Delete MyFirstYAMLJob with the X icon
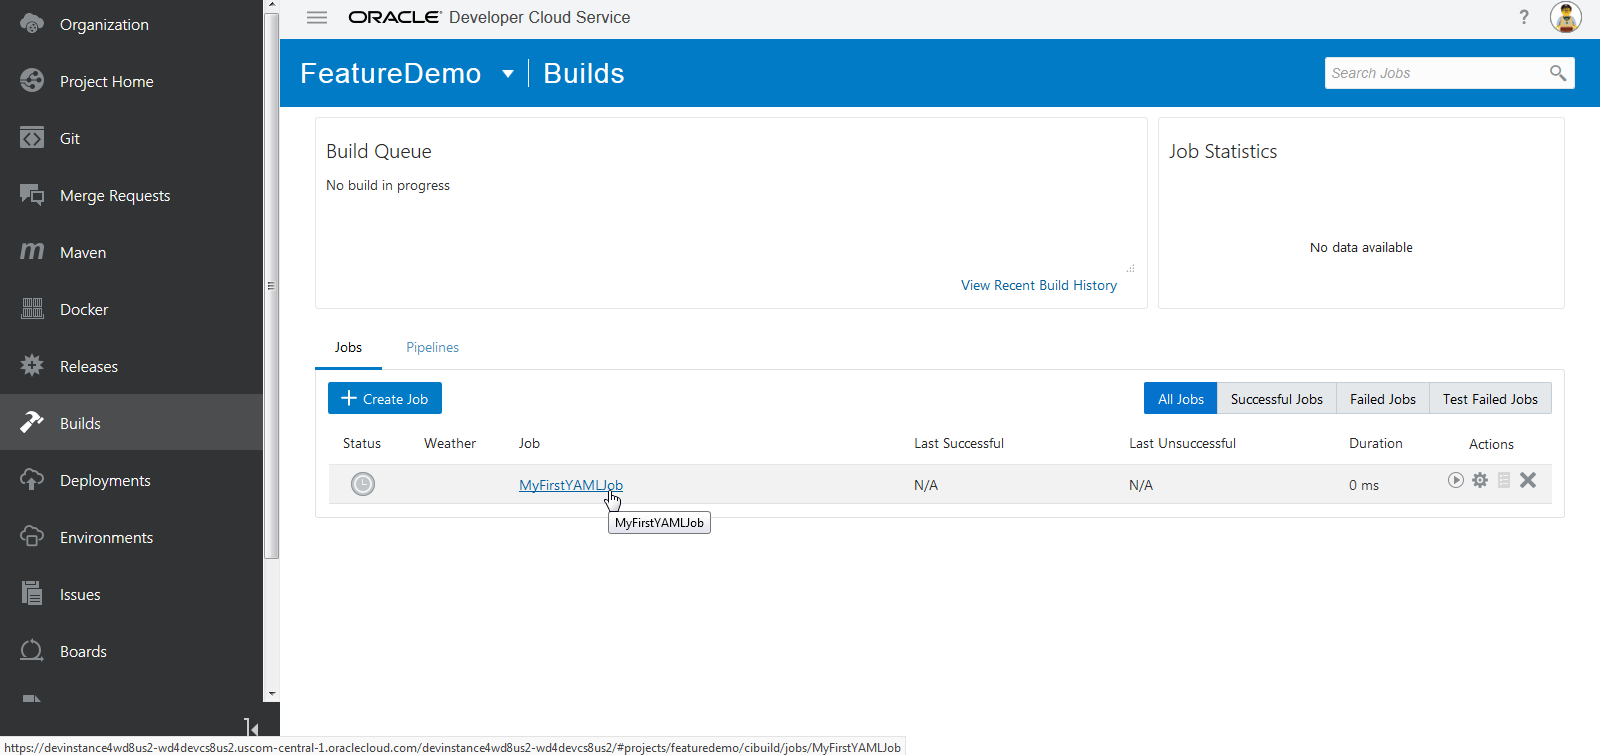 (x=1528, y=481)
